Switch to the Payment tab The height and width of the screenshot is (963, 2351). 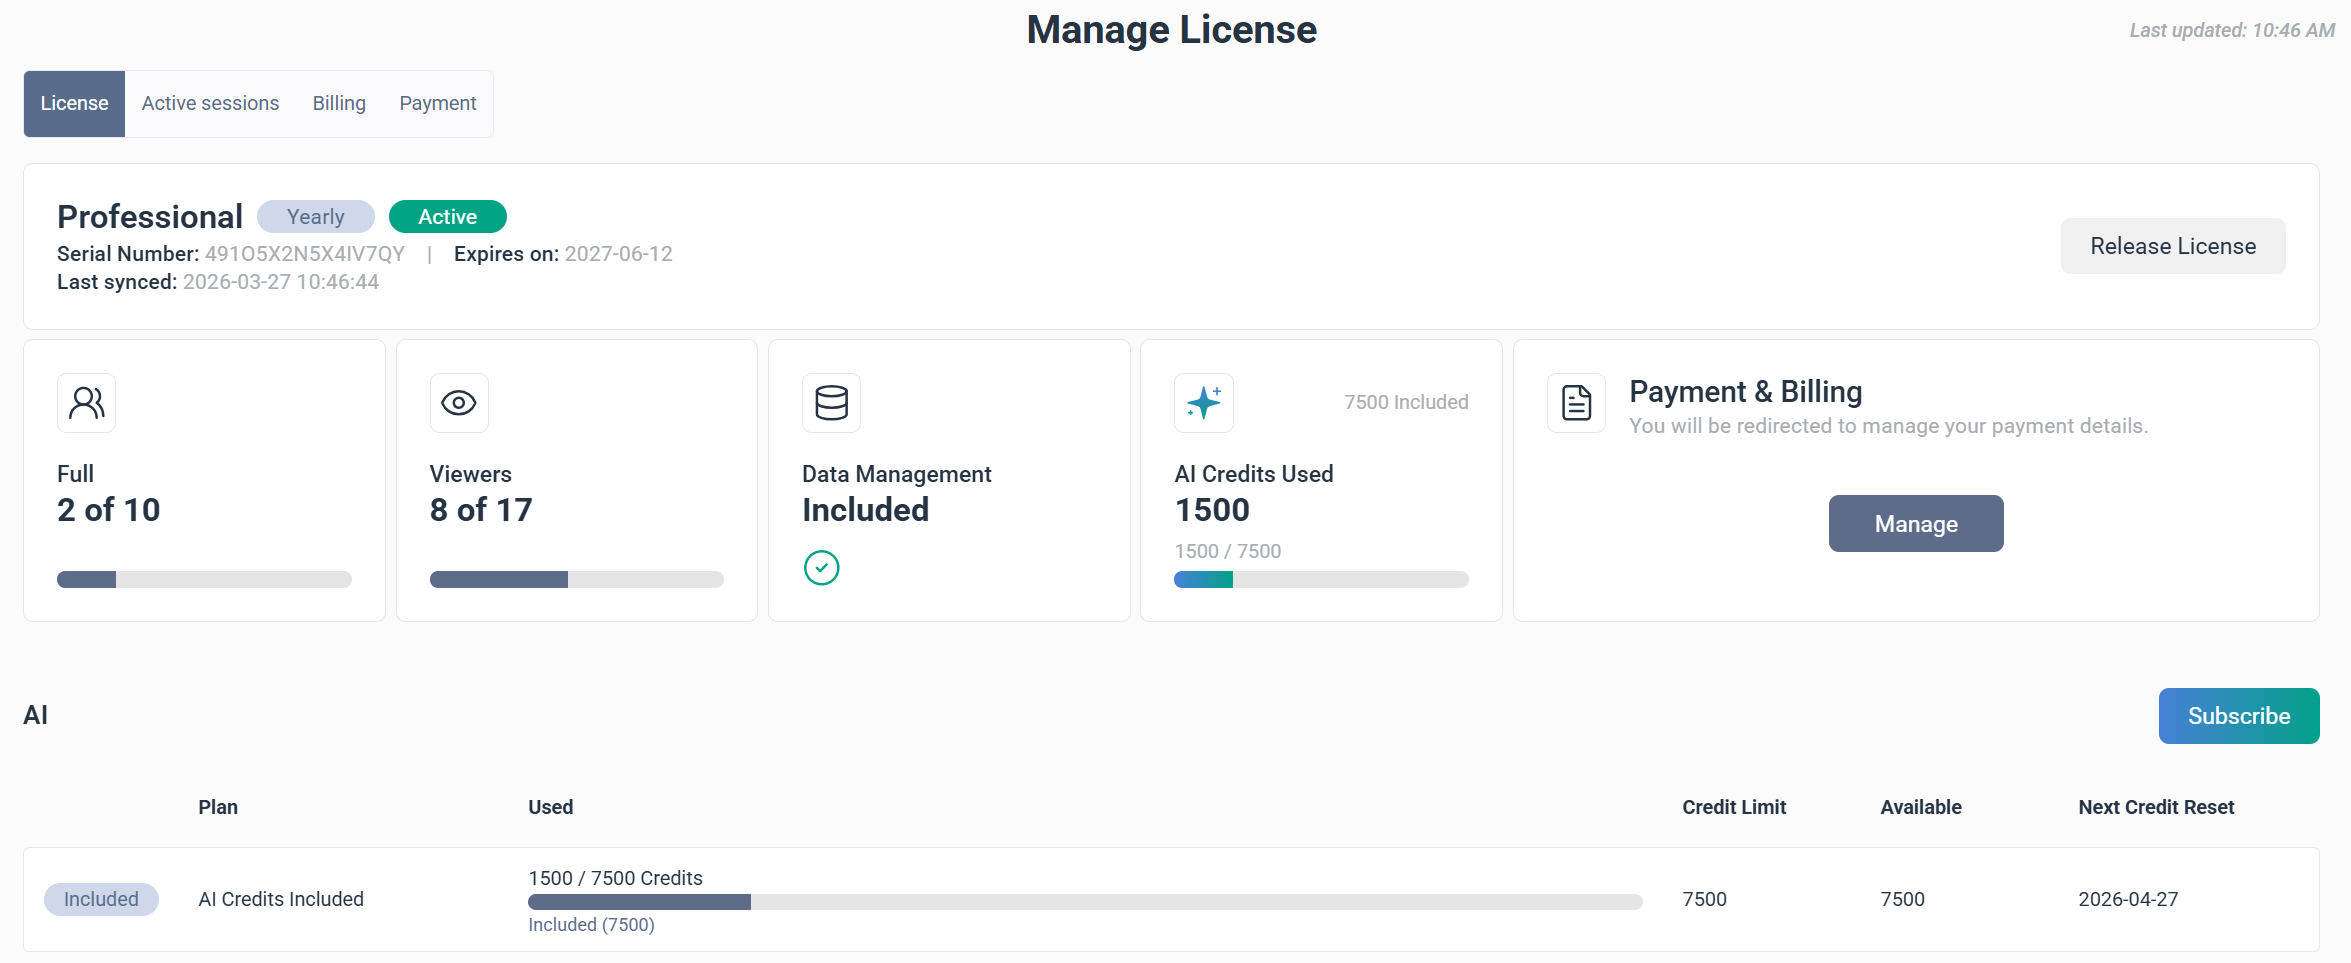(437, 103)
